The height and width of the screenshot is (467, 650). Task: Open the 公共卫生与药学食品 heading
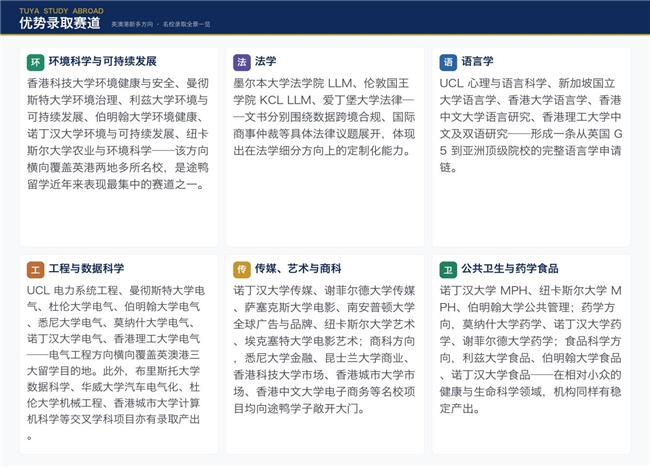click(x=510, y=269)
